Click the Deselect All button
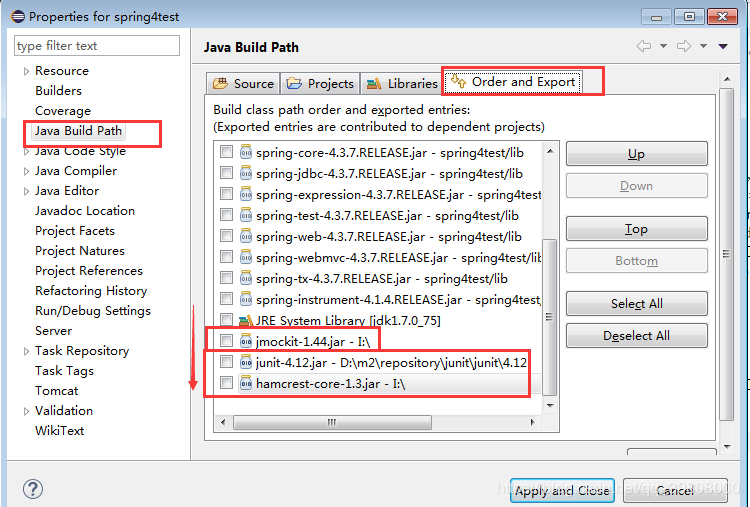 (x=637, y=335)
